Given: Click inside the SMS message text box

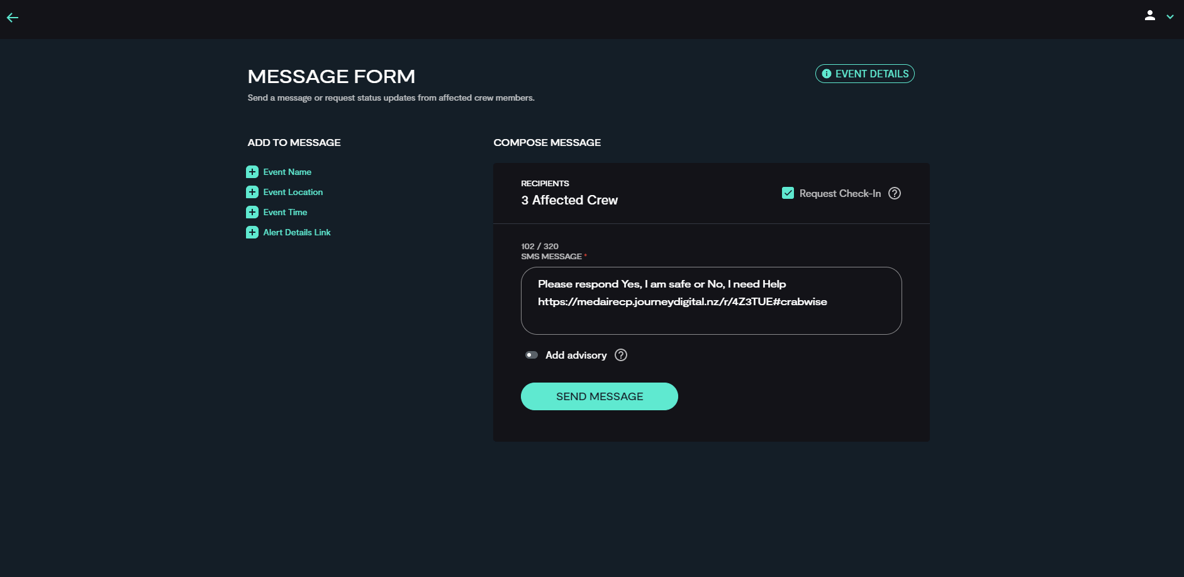Looking at the screenshot, I should pos(710,300).
